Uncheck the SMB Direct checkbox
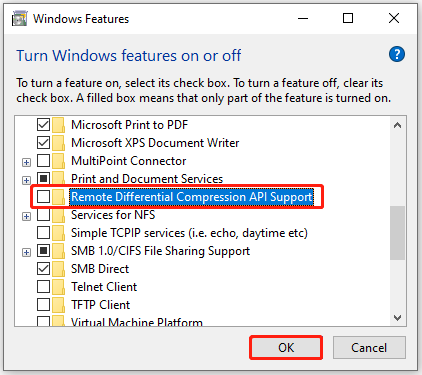 [x=43, y=269]
